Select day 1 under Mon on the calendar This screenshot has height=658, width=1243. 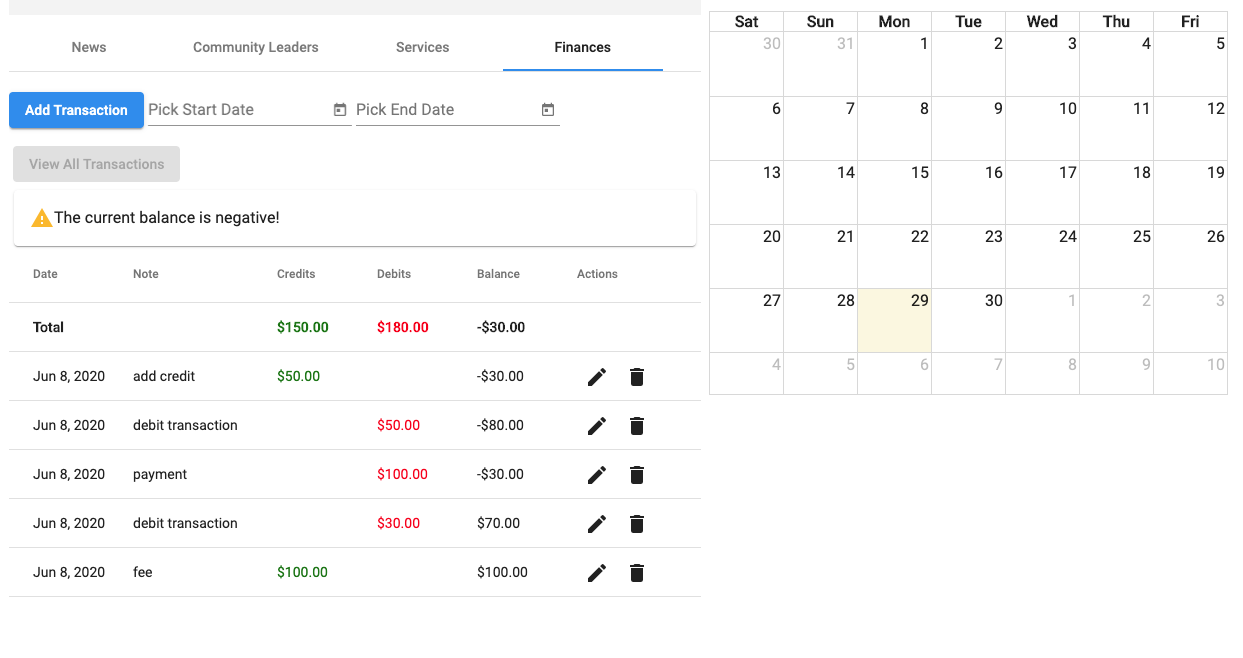pyautogui.click(x=894, y=64)
